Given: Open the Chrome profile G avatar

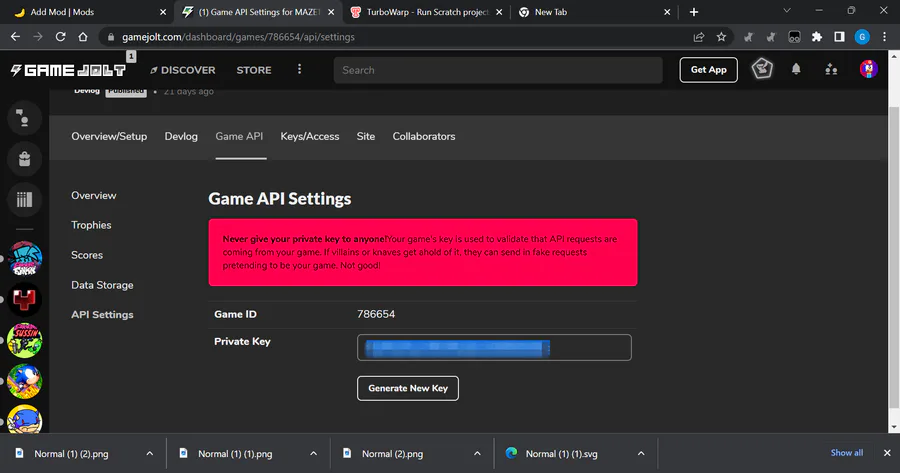Looking at the screenshot, I should (862, 37).
